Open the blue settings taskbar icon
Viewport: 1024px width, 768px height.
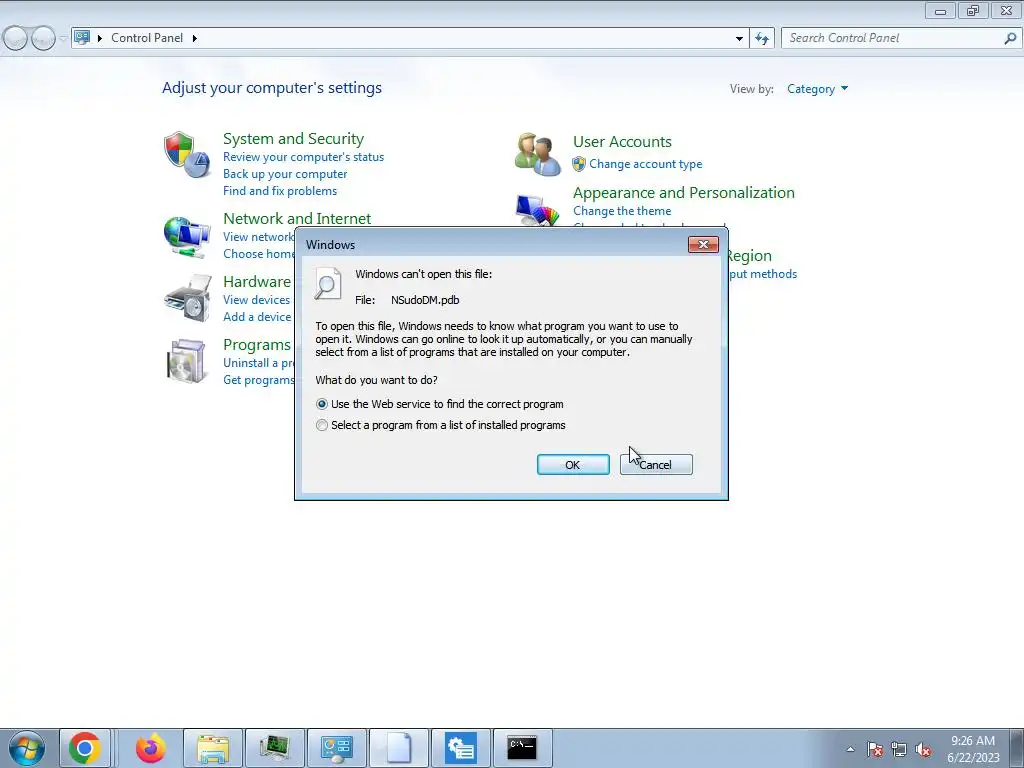click(460, 748)
